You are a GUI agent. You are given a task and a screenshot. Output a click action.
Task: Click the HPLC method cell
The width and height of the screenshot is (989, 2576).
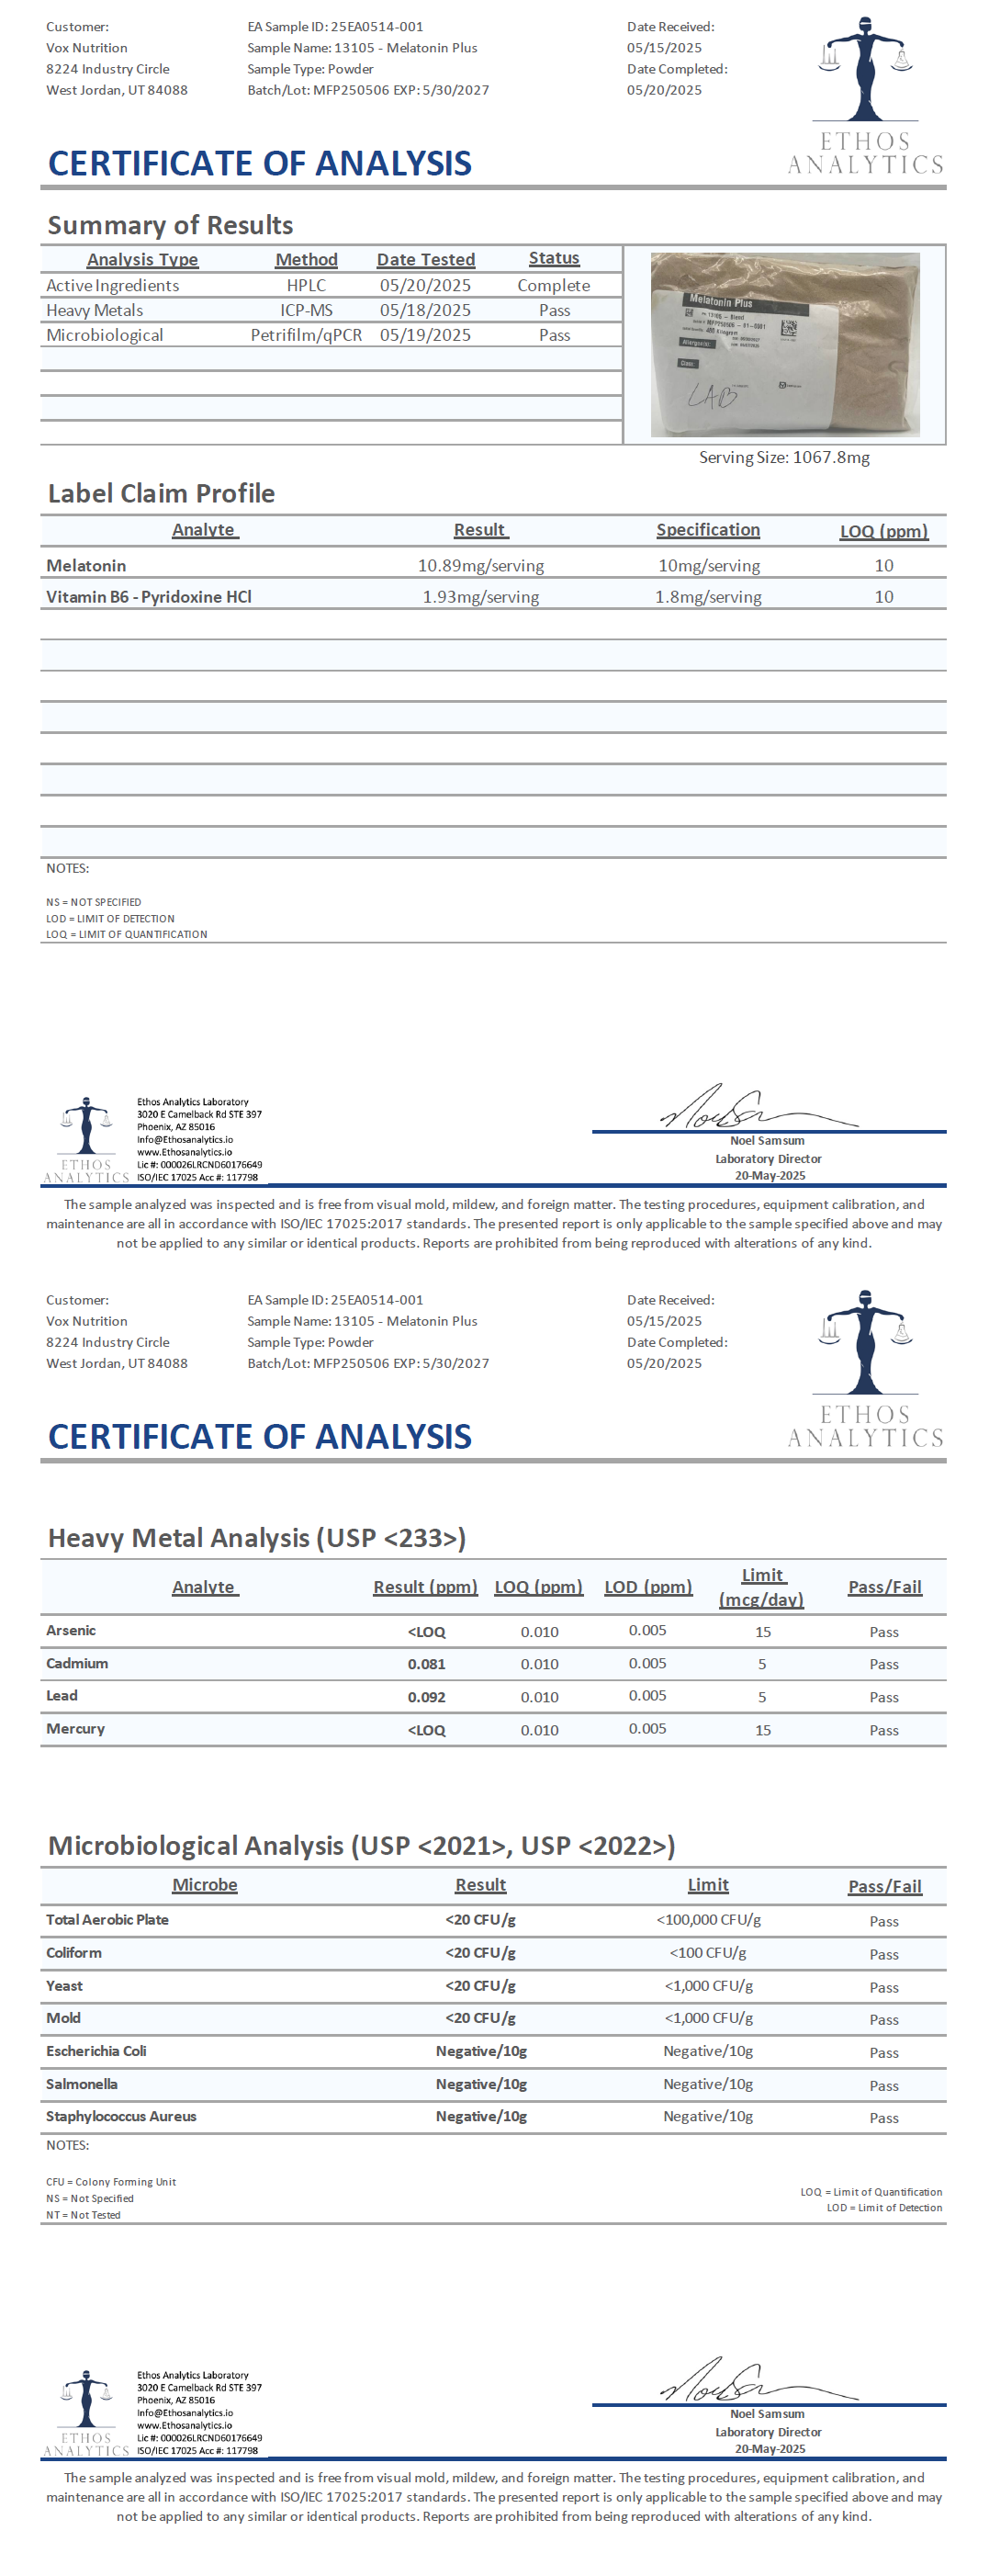pyautogui.click(x=306, y=286)
